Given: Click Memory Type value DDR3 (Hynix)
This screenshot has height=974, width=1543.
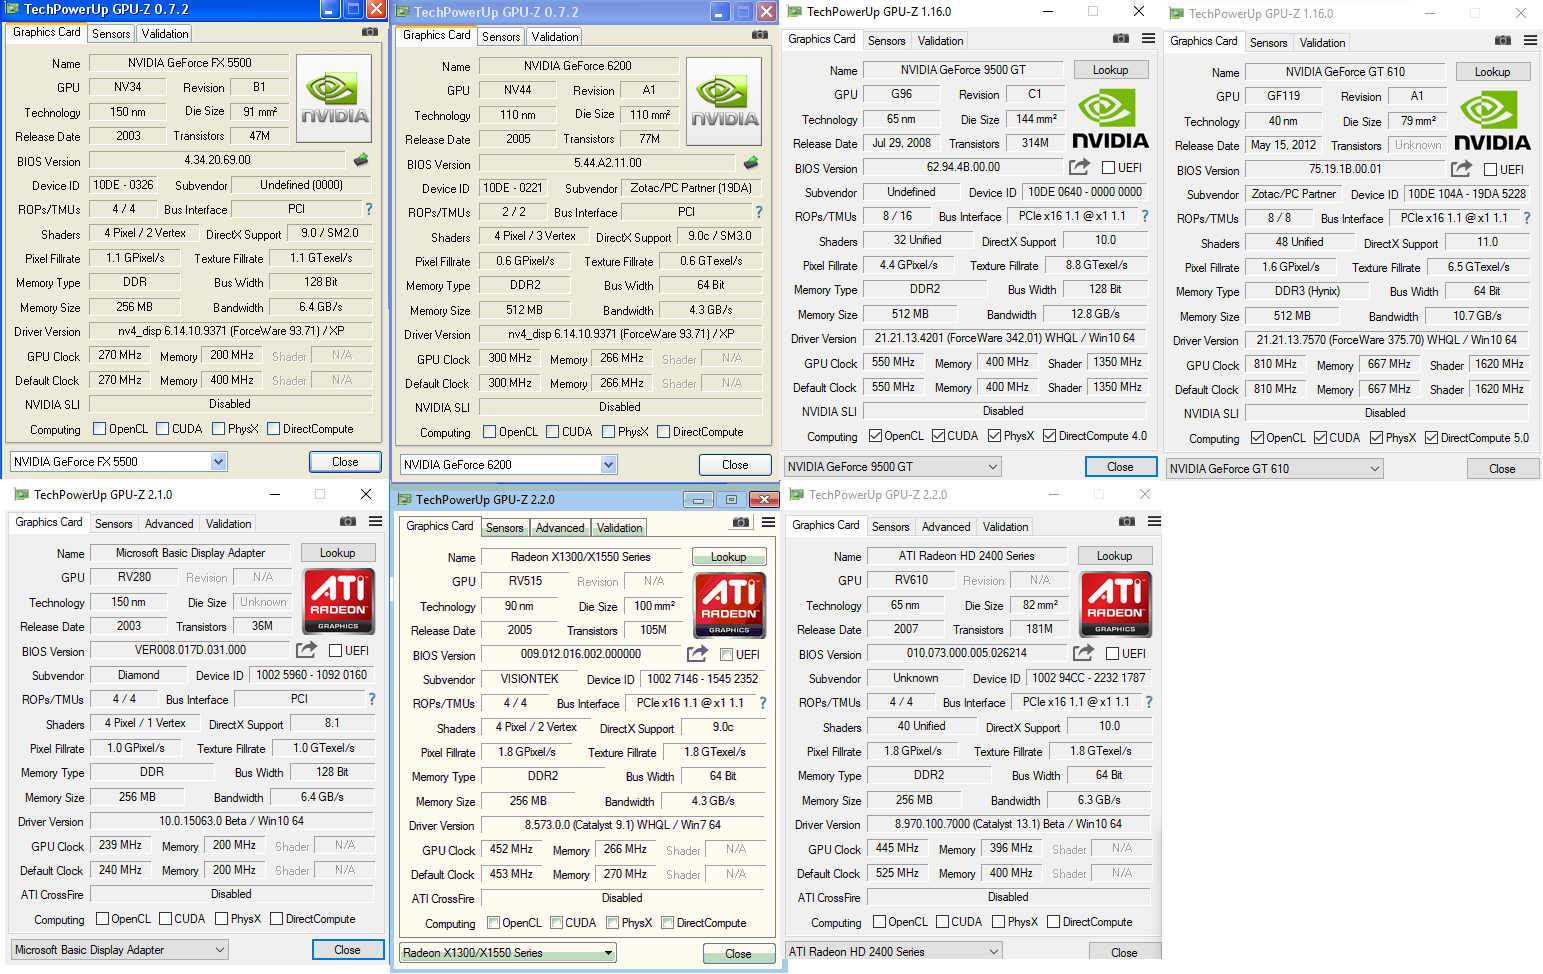Looking at the screenshot, I should 1307,291.
